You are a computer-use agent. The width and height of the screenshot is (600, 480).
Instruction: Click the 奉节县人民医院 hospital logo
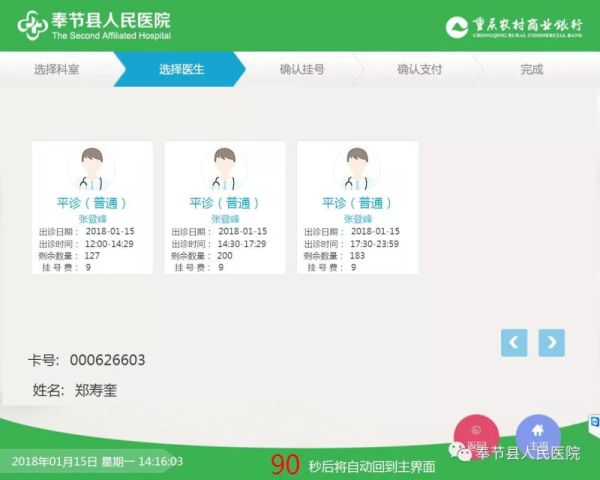94,25
